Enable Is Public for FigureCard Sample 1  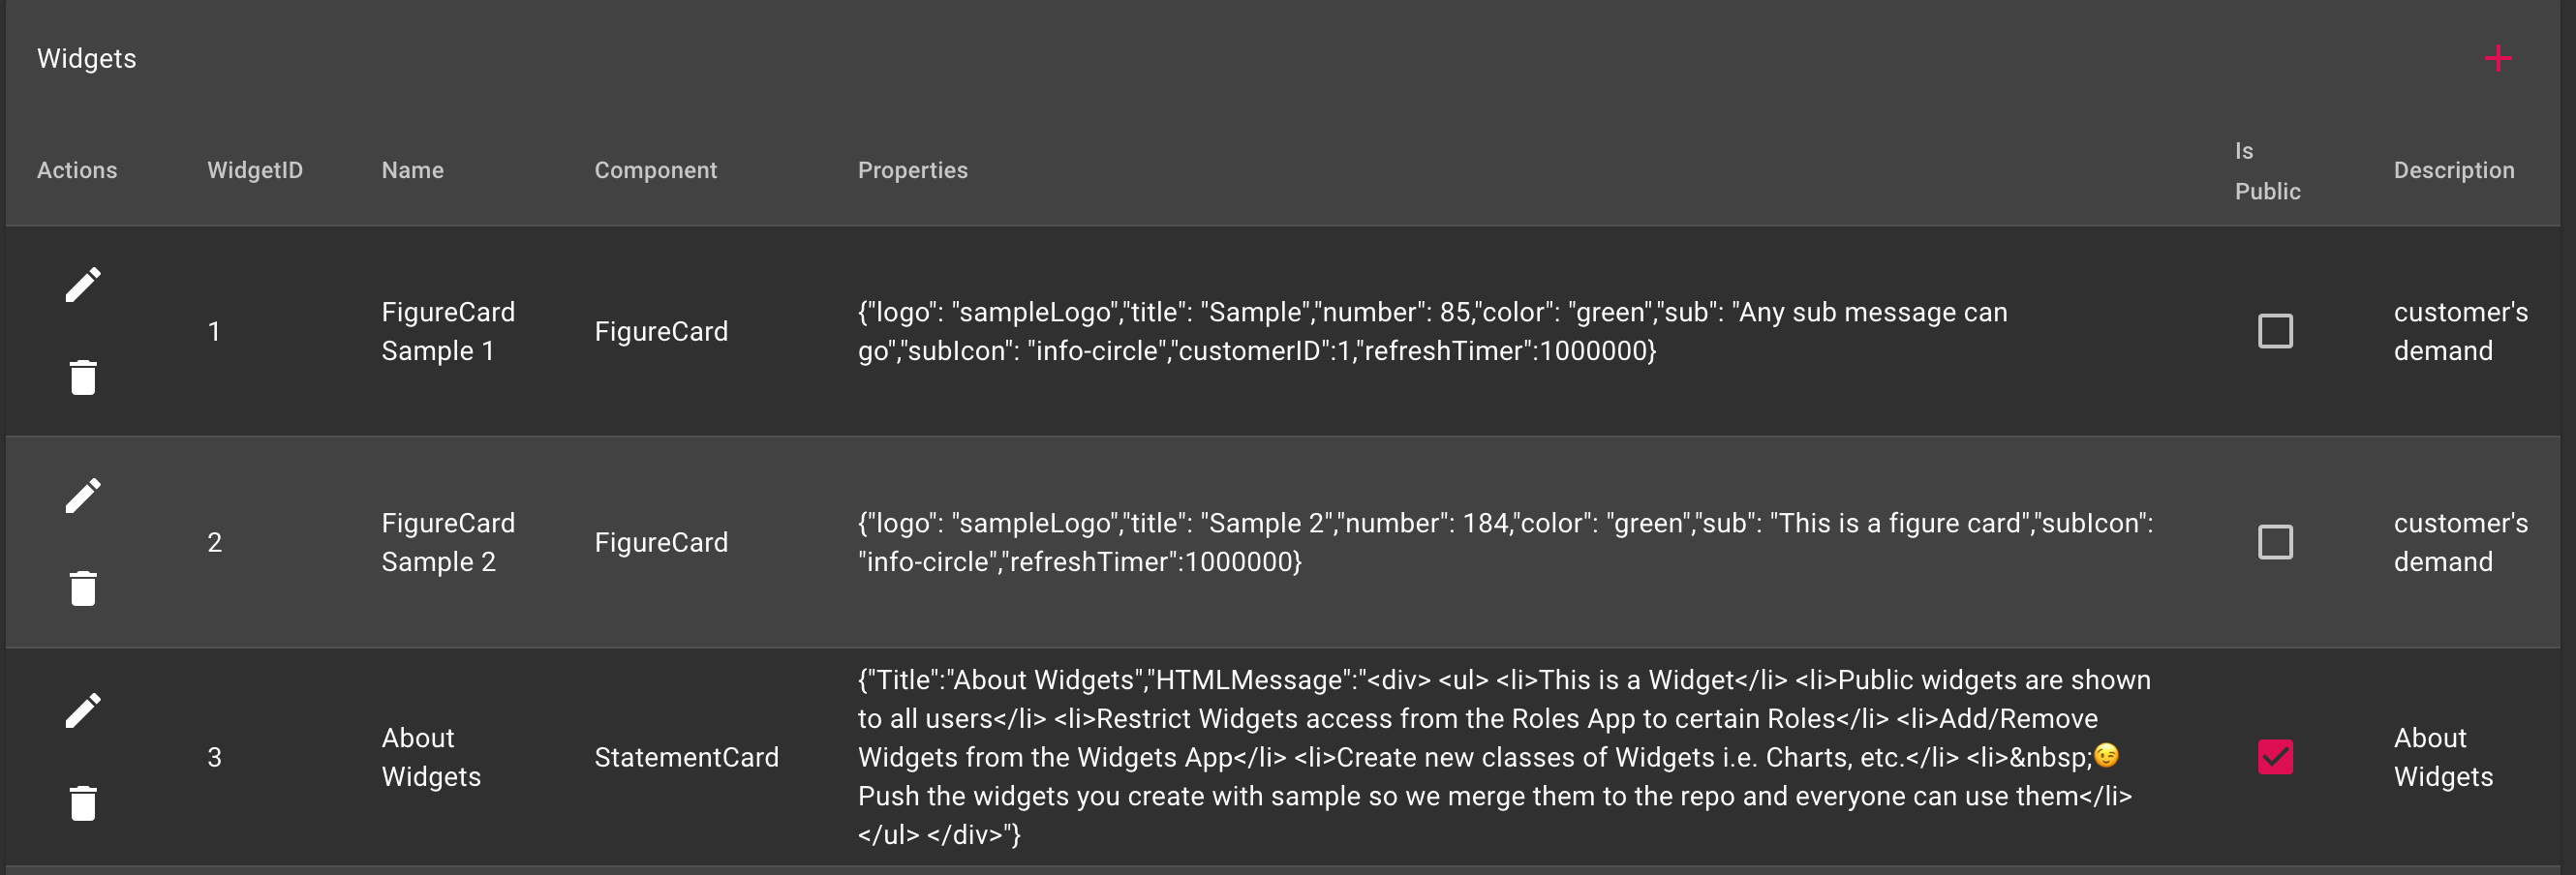click(2276, 330)
